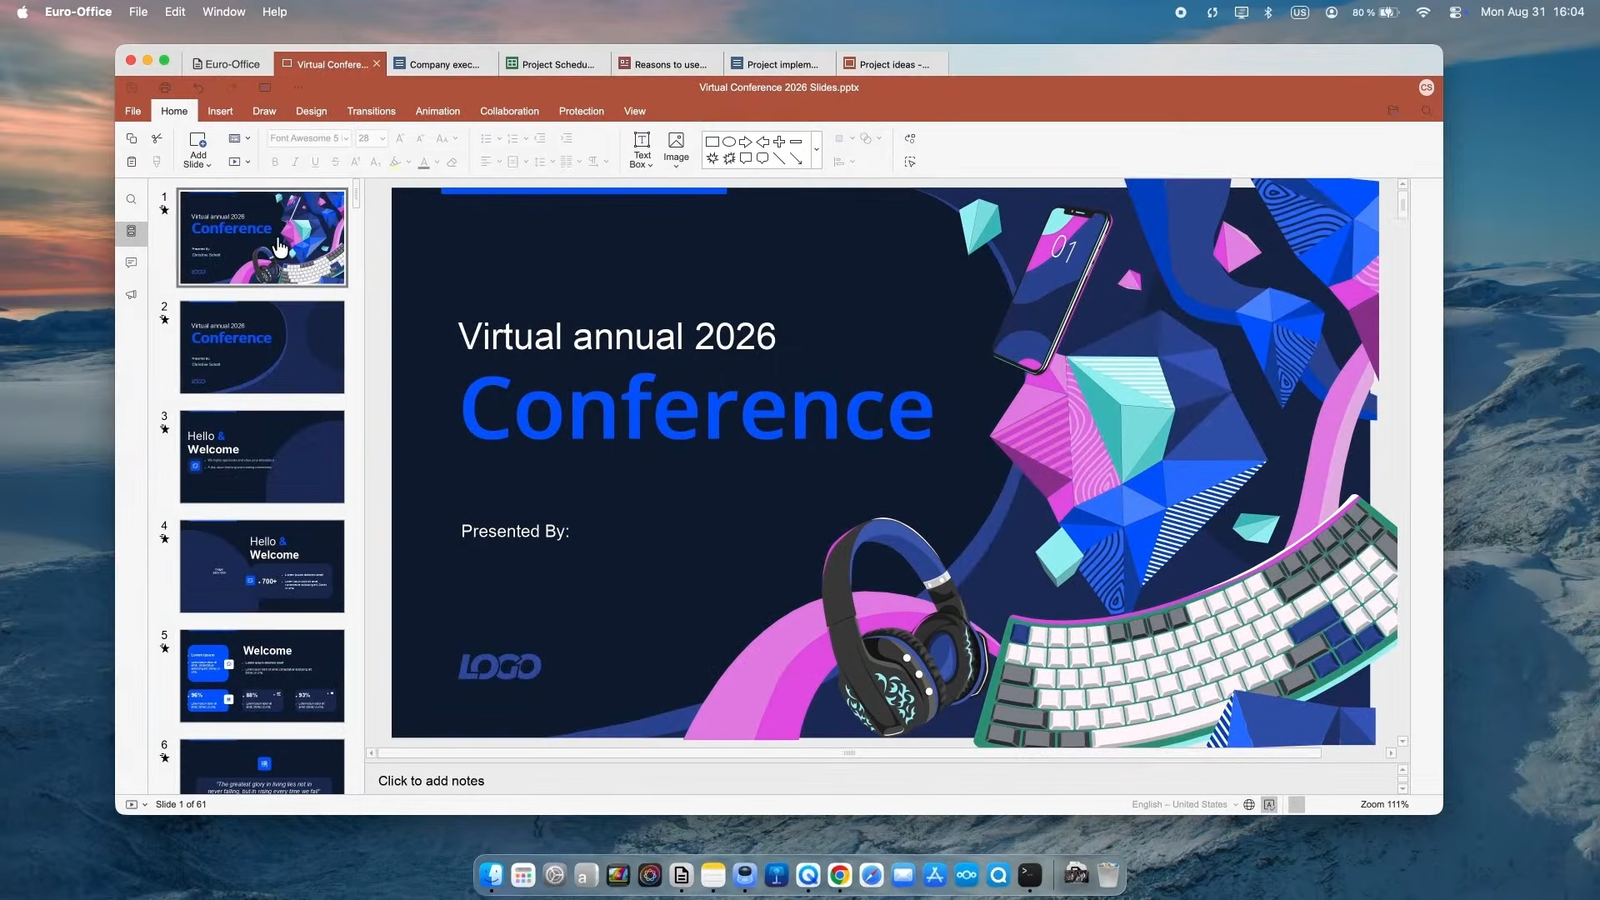1600x900 pixels.
Task: Open the Insert ribbon tab
Action: [x=220, y=111]
